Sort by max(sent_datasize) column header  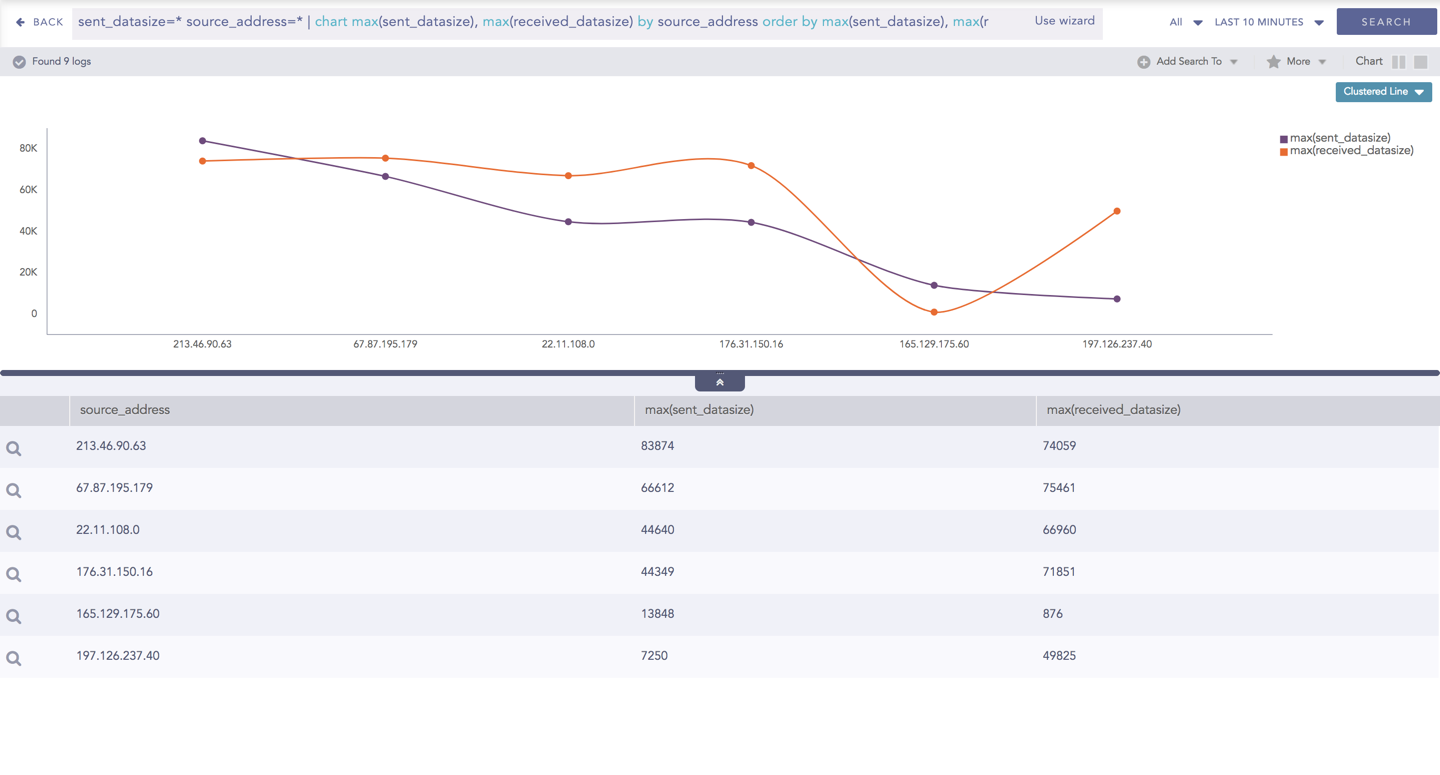tap(699, 410)
